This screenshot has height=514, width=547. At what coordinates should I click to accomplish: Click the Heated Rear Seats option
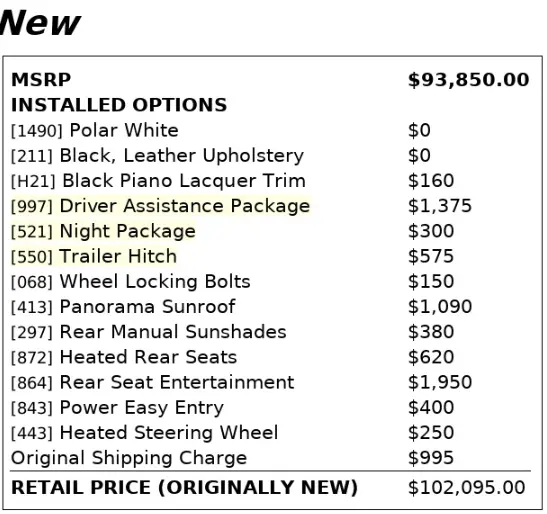(124, 357)
